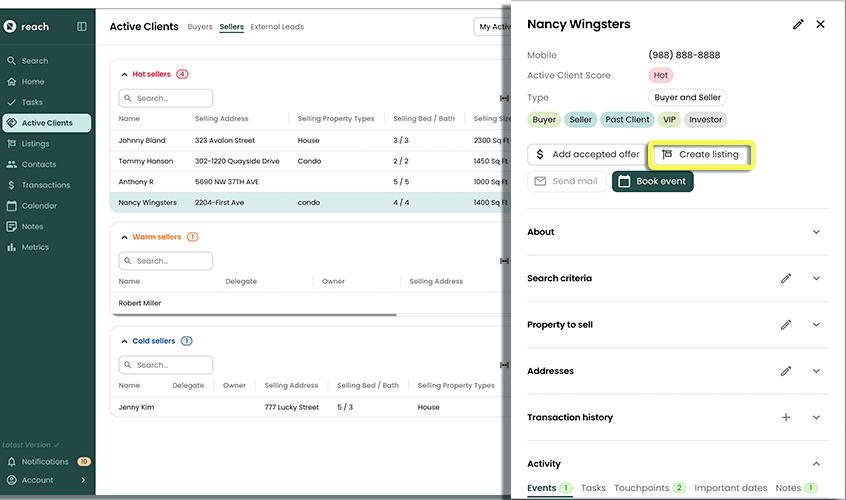Image resolution: width=846 pixels, height=500 pixels.
Task: Click the Book event button
Action: tap(651, 182)
